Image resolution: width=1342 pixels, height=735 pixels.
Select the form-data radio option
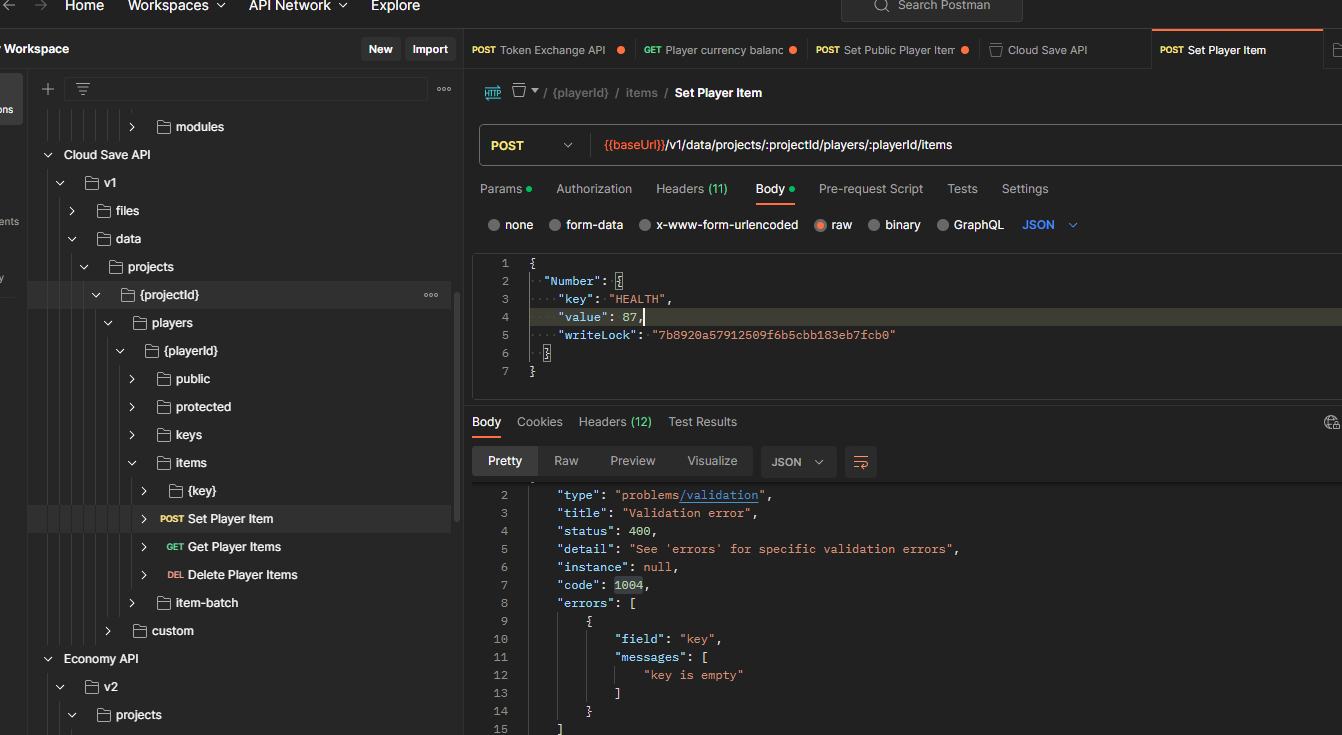pos(554,225)
